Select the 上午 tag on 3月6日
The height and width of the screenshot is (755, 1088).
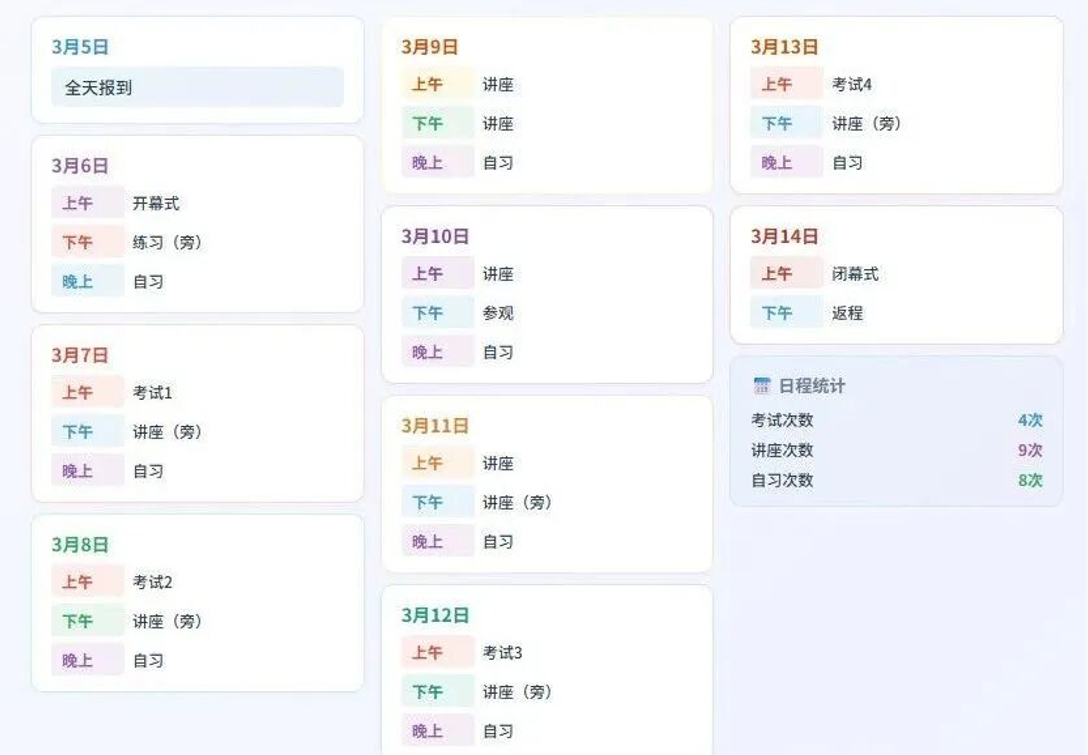[x=78, y=203]
